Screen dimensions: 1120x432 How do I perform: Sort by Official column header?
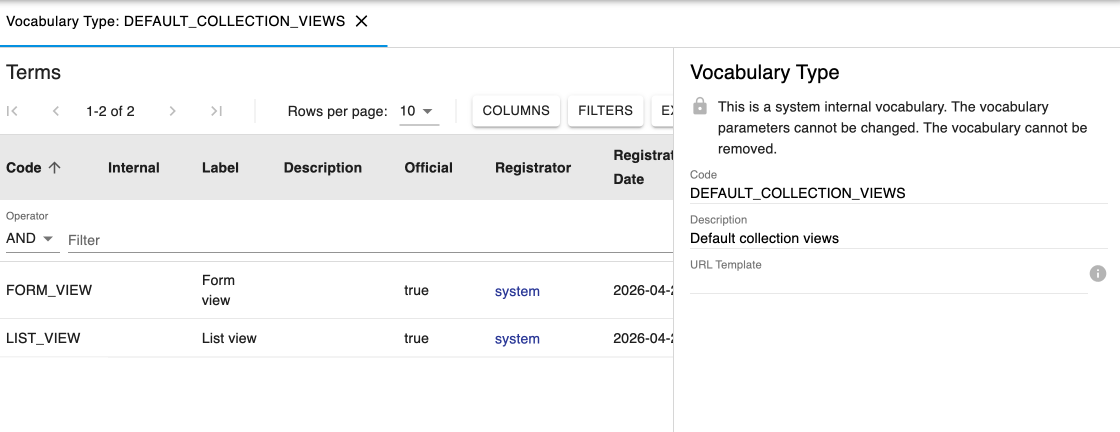tap(429, 168)
